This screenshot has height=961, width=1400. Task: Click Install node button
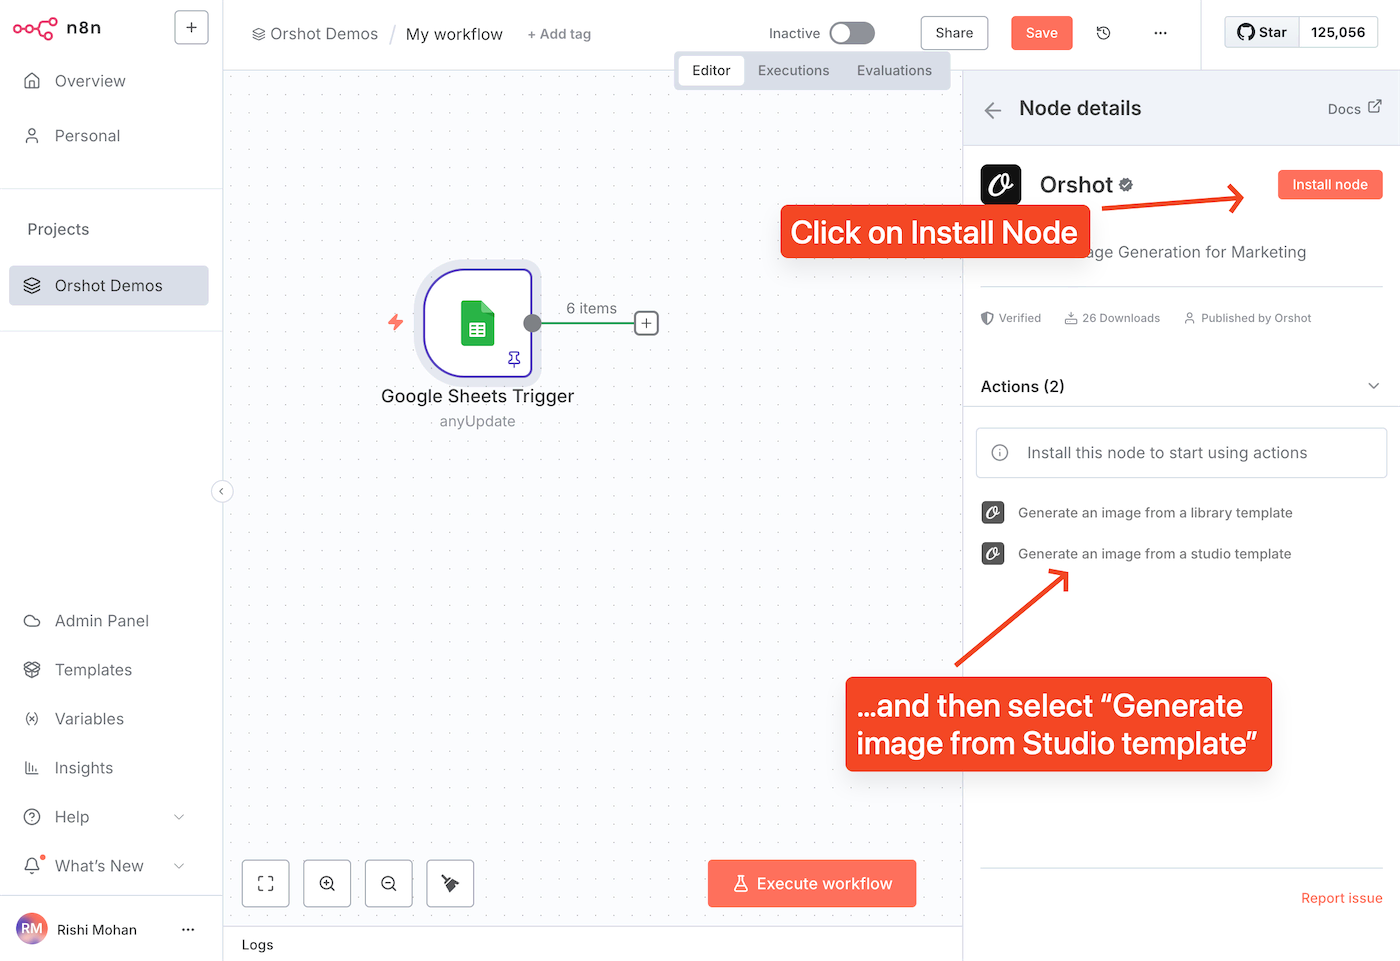(1330, 185)
